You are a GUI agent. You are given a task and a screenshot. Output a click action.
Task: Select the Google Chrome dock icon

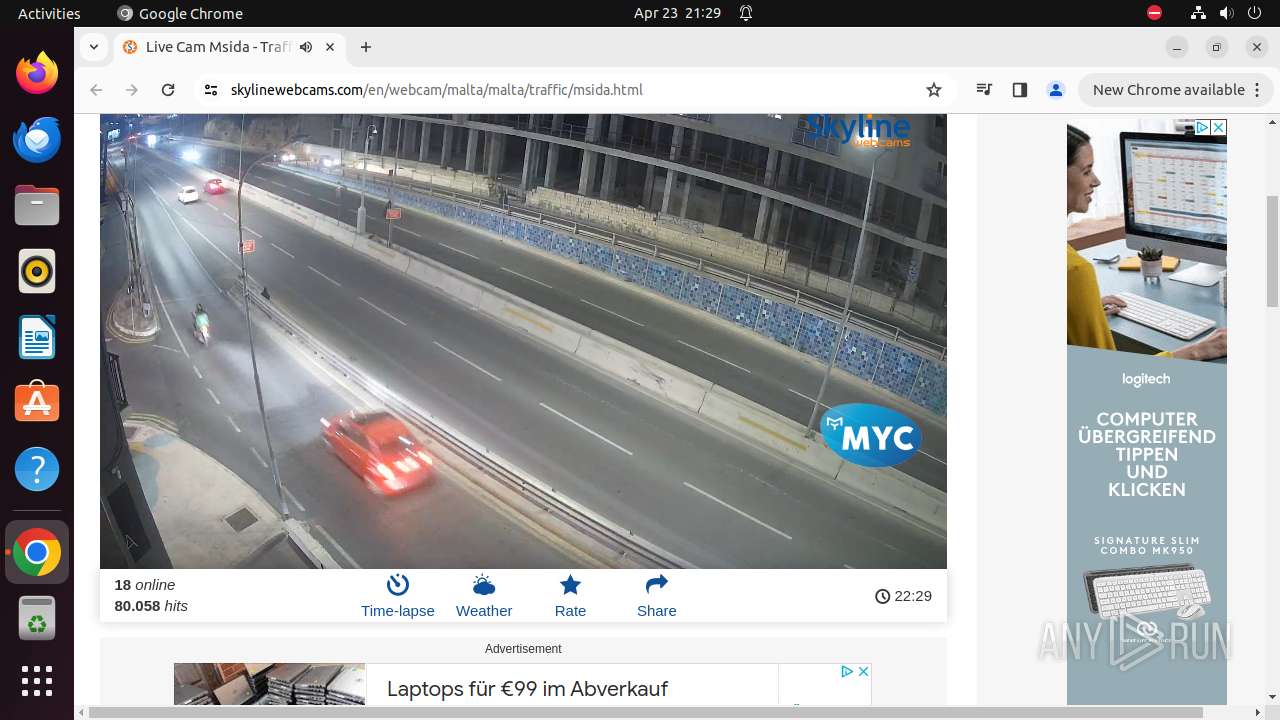click(37, 553)
